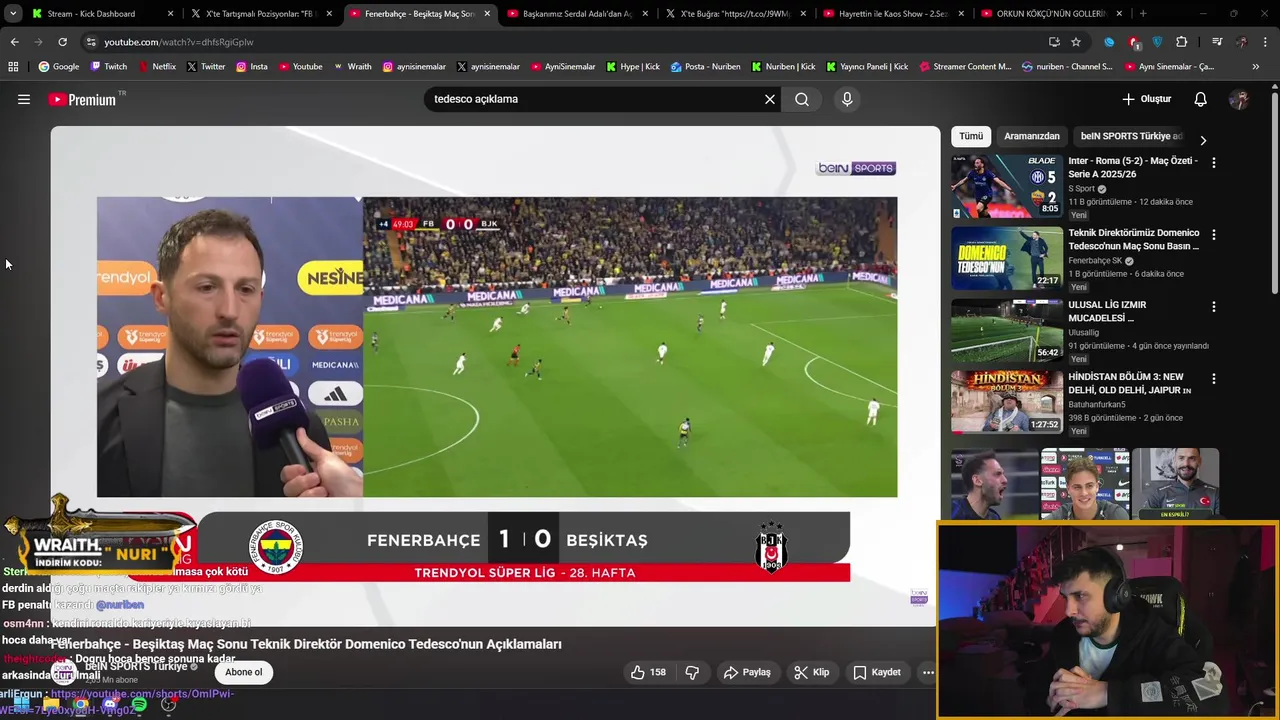Open Chrome from the taskbar
The height and width of the screenshot is (720, 1280).
tap(80, 705)
